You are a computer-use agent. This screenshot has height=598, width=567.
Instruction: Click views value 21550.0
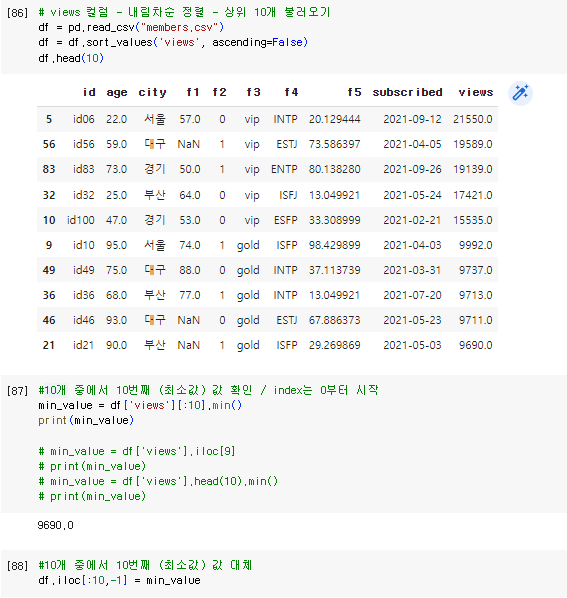[472, 119]
